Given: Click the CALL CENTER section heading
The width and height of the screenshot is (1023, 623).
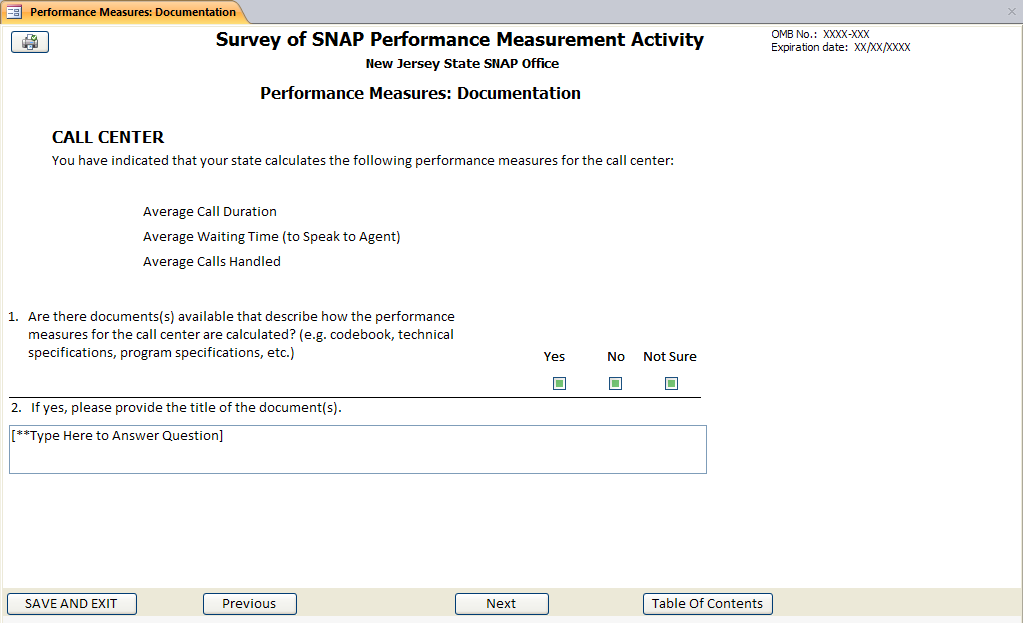Looking at the screenshot, I should (108, 137).
